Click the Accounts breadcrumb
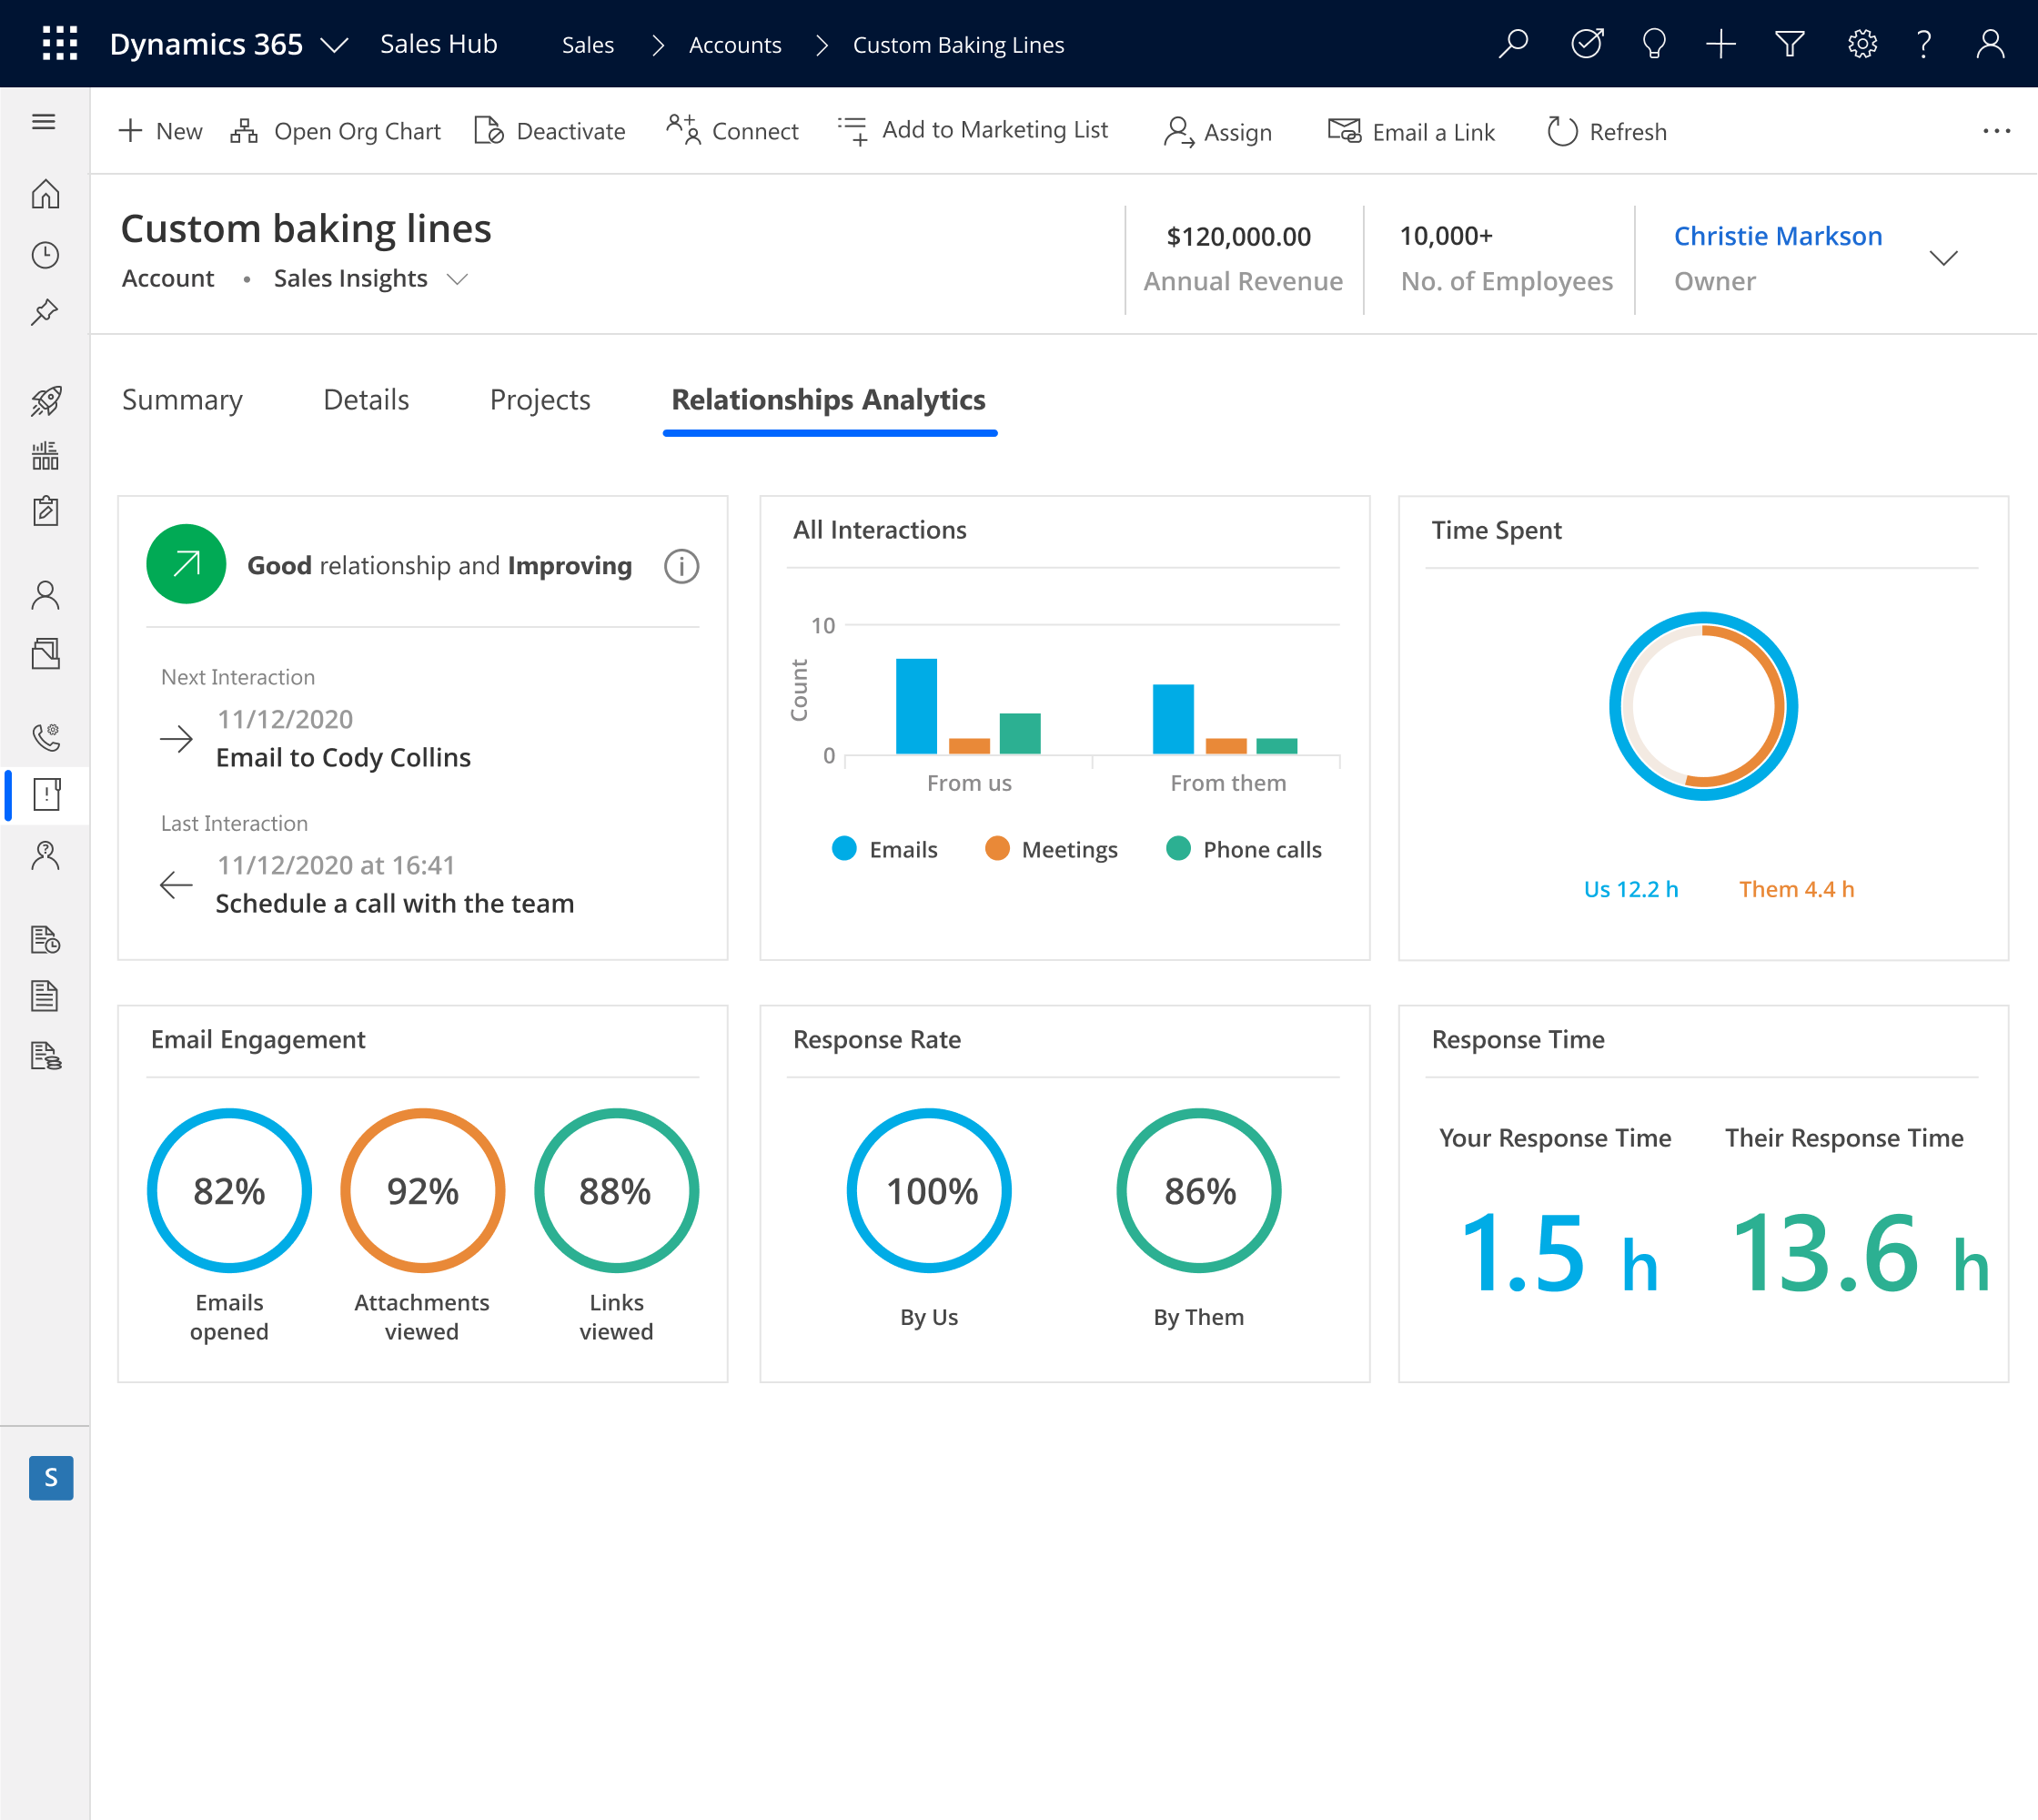2038x1820 pixels. pyautogui.click(x=735, y=45)
